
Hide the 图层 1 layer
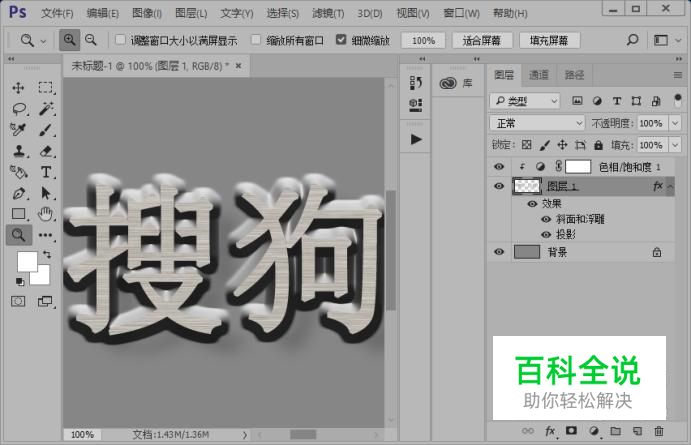(x=499, y=186)
